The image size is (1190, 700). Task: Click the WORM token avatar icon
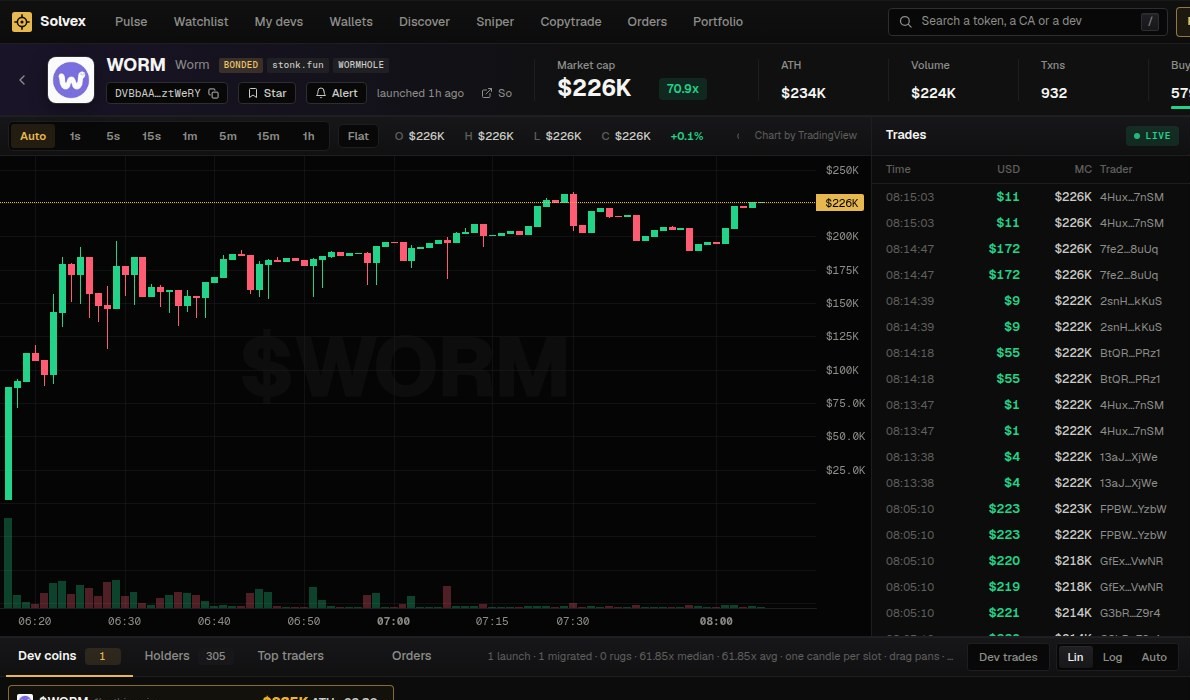point(71,80)
